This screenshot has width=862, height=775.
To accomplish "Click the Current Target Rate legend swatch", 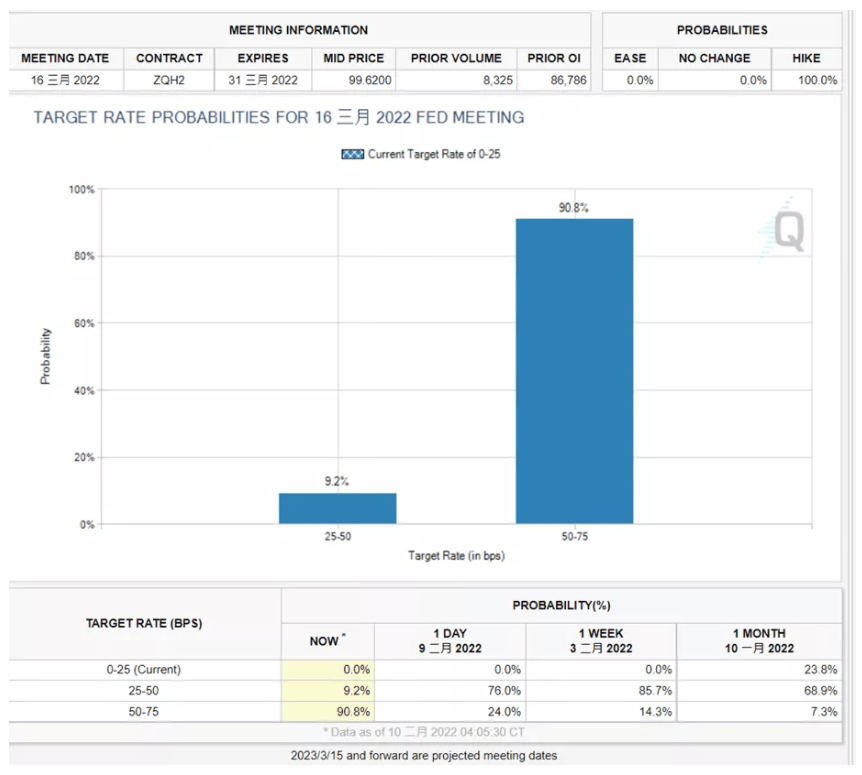I will pyautogui.click(x=353, y=154).
